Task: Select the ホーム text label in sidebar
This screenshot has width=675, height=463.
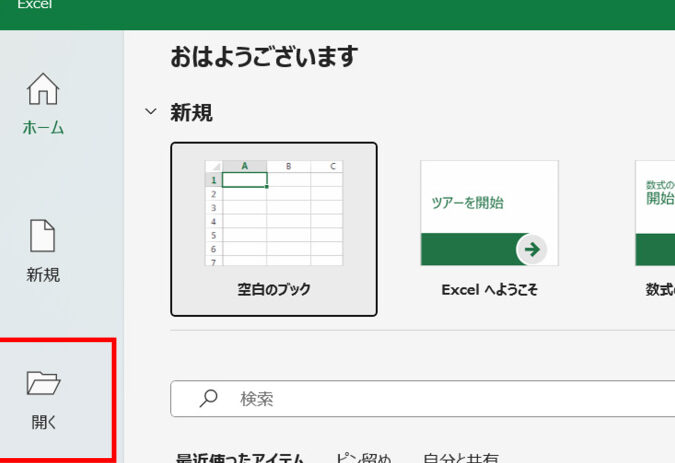Action: click(43, 127)
